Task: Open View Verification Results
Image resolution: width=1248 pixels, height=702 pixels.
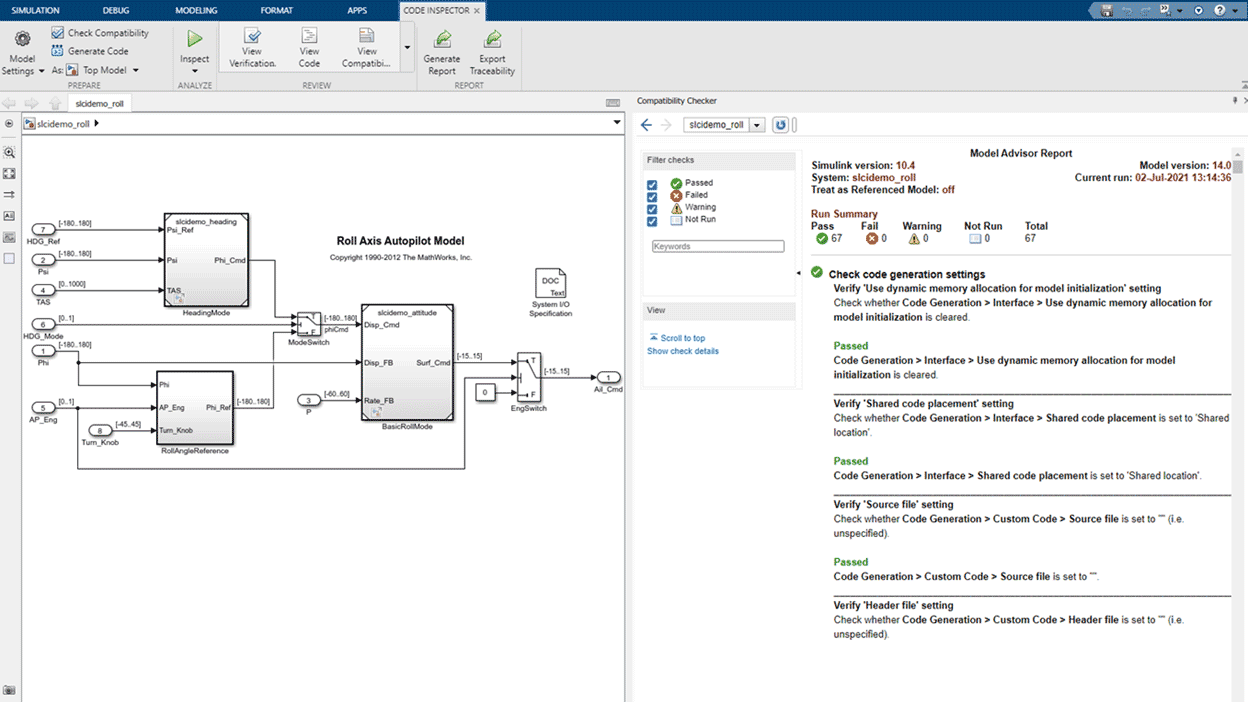Action: point(251,46)
